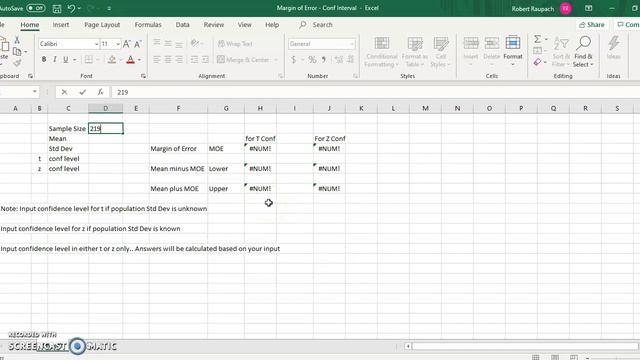
Task: Open Customize Quick Access Toolbar dropdown
Action: point(109,8)
